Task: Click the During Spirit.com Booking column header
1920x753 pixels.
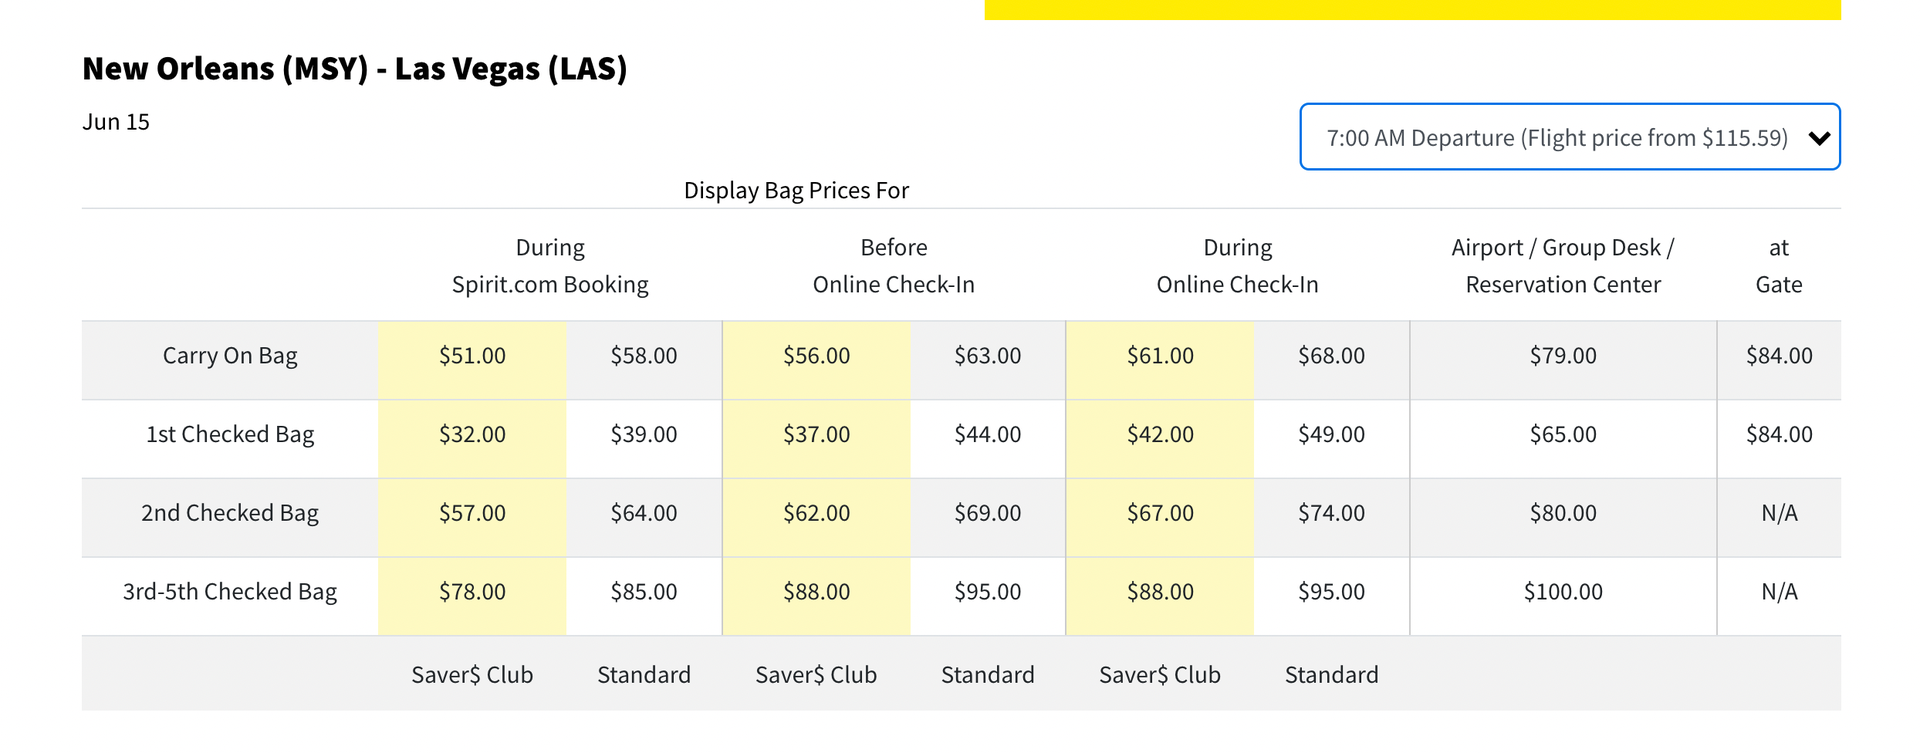Action: click(549, 265)
